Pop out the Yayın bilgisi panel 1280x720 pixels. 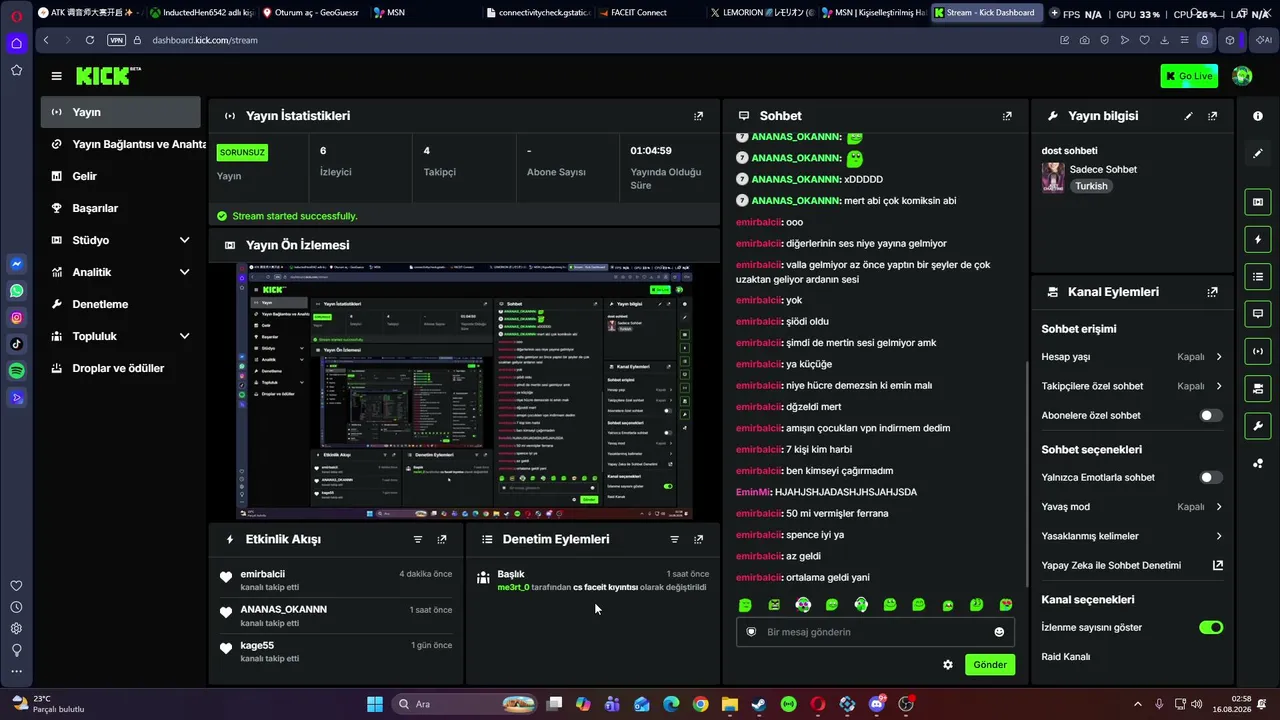1212,116
